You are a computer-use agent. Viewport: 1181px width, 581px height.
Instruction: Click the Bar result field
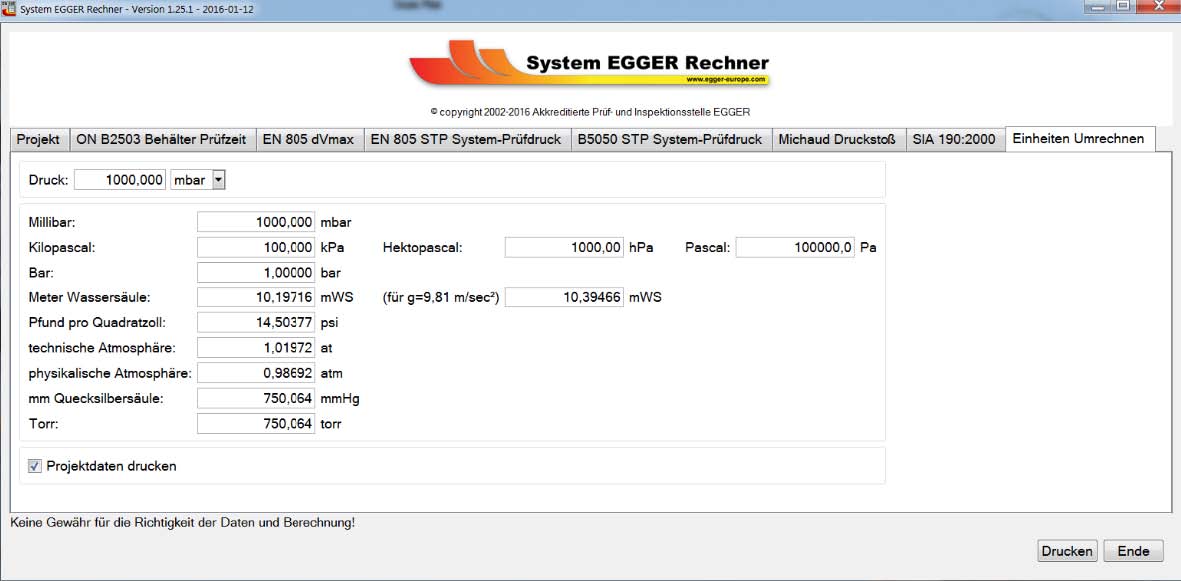click(256, 272)
